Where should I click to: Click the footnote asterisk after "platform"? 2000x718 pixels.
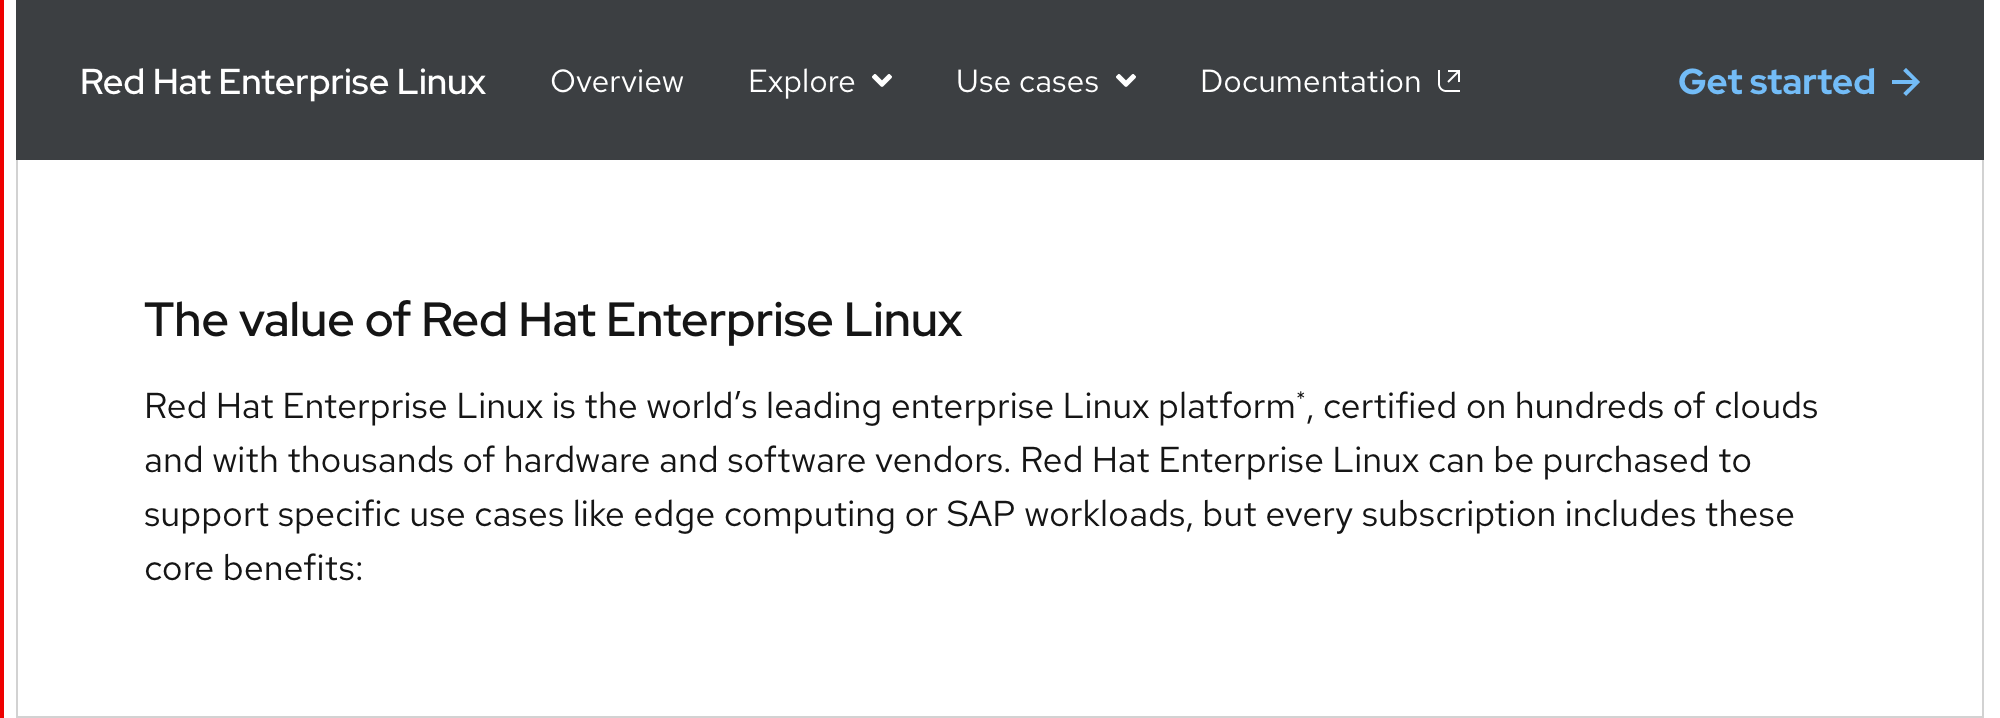click(1300, 397)
